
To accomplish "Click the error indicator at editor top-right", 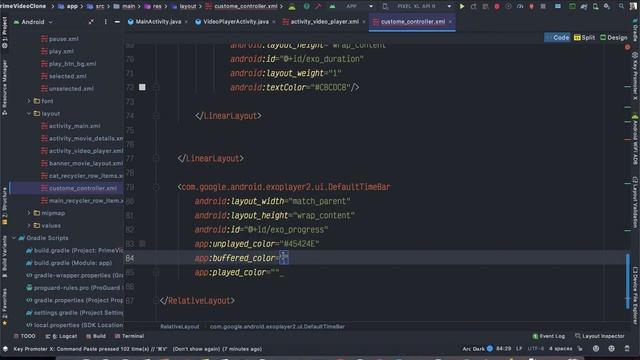I will coord(627,47).
